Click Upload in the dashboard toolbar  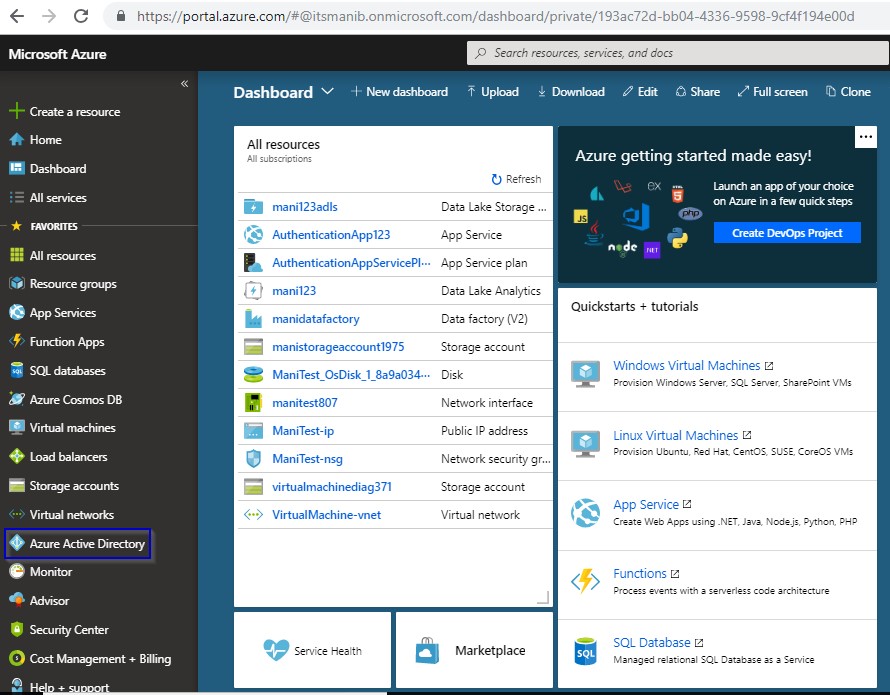pyautogui.click(x=493, y=91)
